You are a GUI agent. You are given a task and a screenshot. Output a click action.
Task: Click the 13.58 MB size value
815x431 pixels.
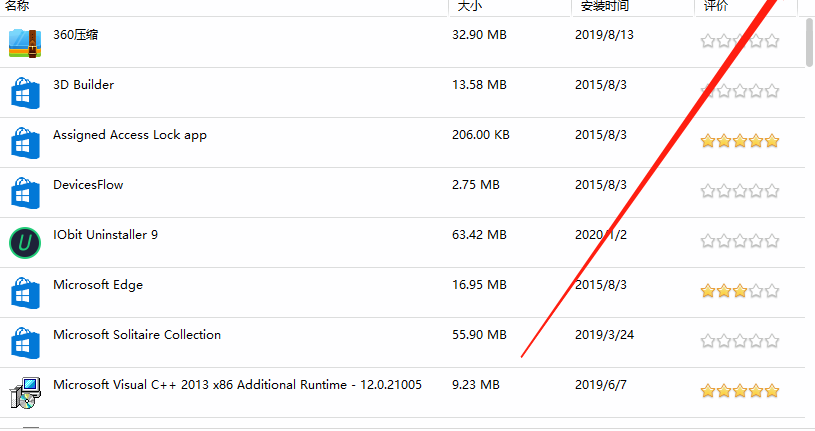[x=479, y=85]
